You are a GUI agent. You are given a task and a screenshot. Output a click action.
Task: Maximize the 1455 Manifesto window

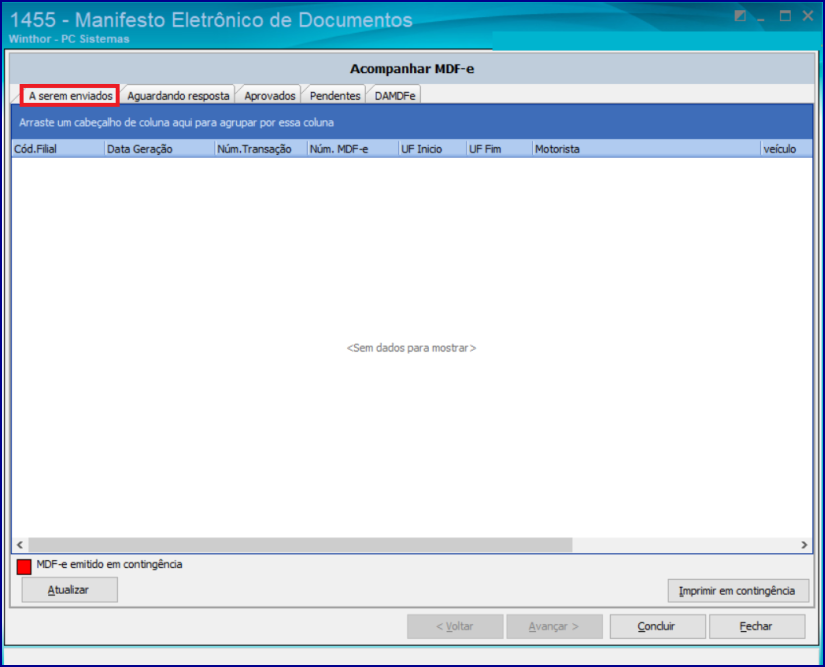click(785, 16)
